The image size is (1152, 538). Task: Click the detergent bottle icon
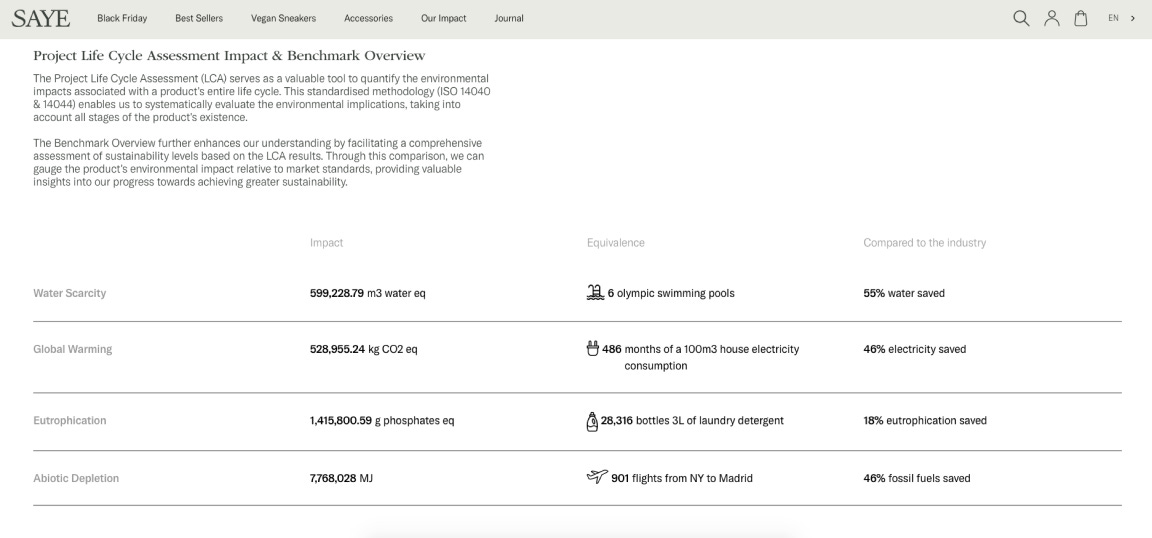pyautogui.click(x=592, y=421)
